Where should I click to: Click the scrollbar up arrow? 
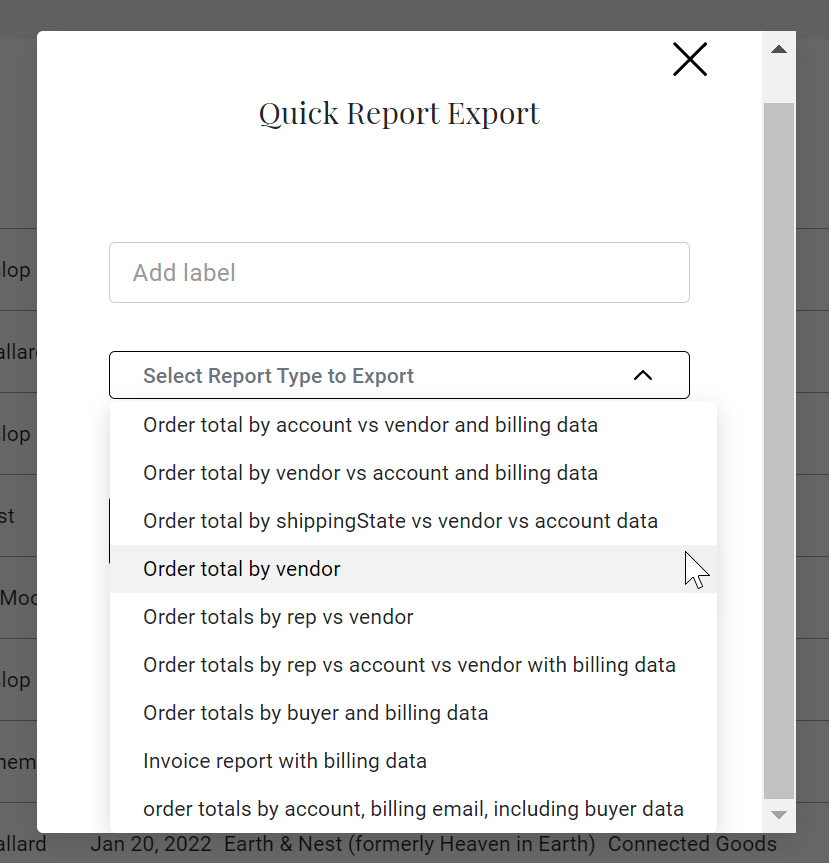coord(778,49)
